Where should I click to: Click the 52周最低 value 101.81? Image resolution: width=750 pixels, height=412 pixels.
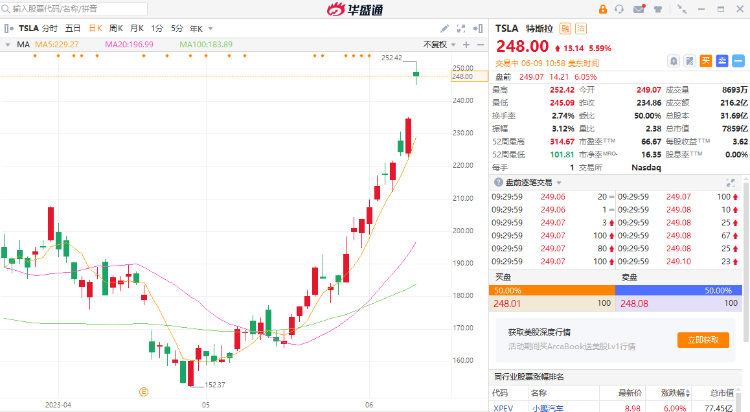click(x=562, y=155)
